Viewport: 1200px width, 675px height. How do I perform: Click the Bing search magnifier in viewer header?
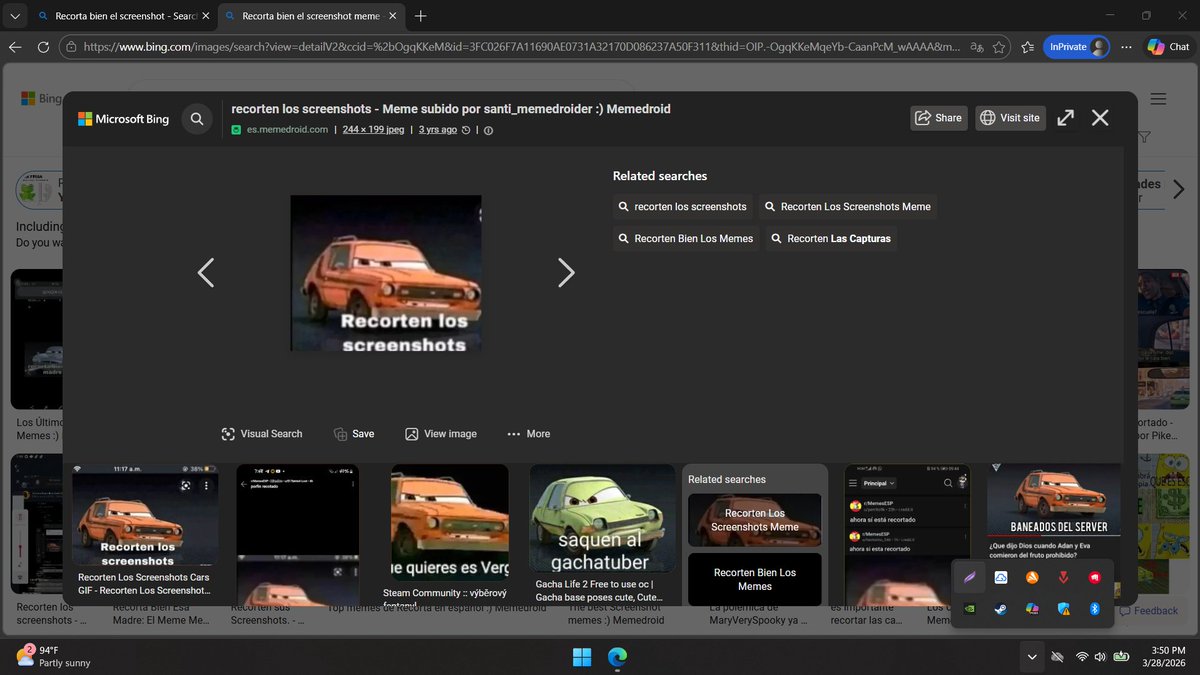pos(197,118)
